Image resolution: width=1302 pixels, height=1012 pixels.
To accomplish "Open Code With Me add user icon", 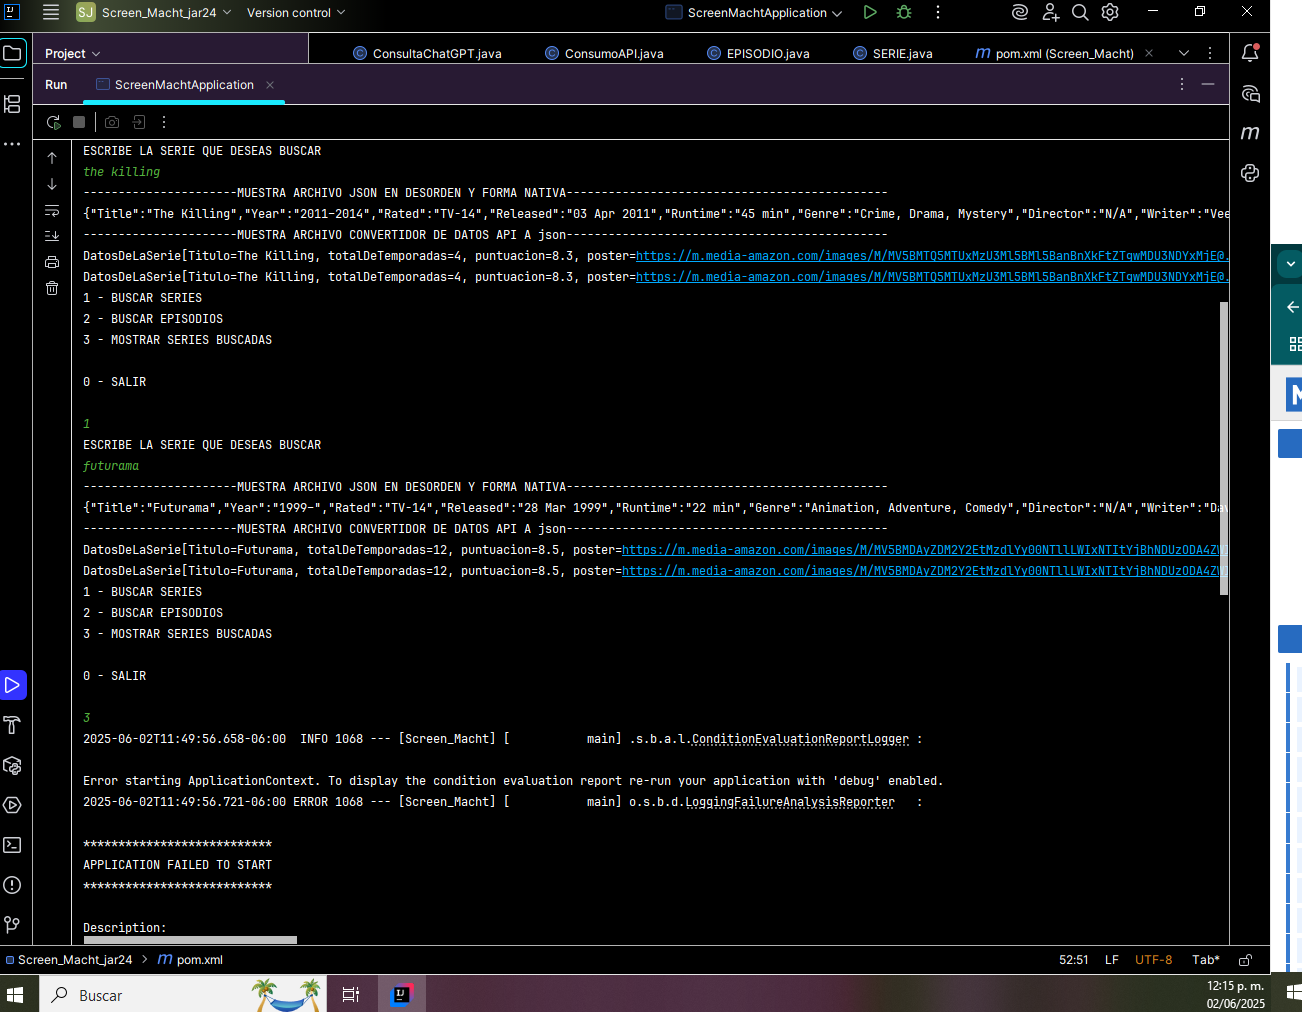I will (x=1050, y=12).
